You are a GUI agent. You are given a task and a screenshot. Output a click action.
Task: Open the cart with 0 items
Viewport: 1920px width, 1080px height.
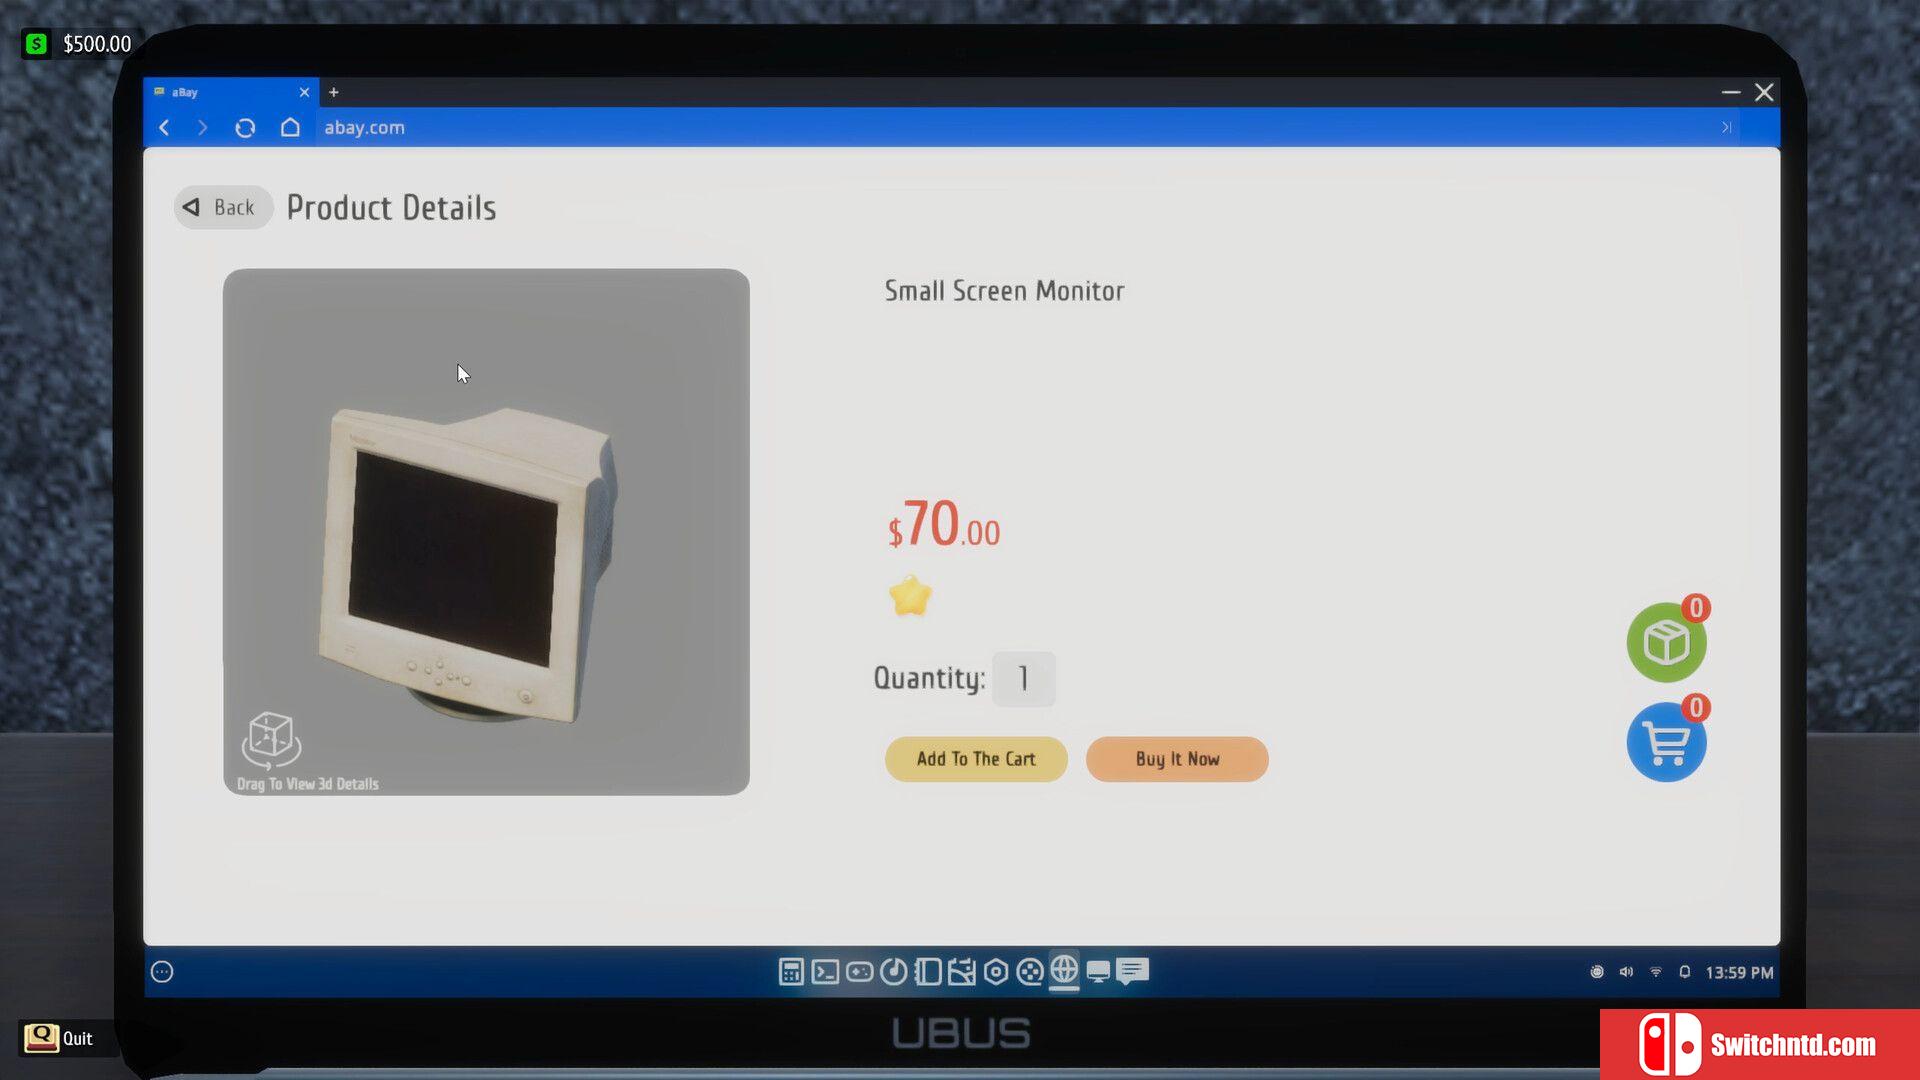point(1663,741)
